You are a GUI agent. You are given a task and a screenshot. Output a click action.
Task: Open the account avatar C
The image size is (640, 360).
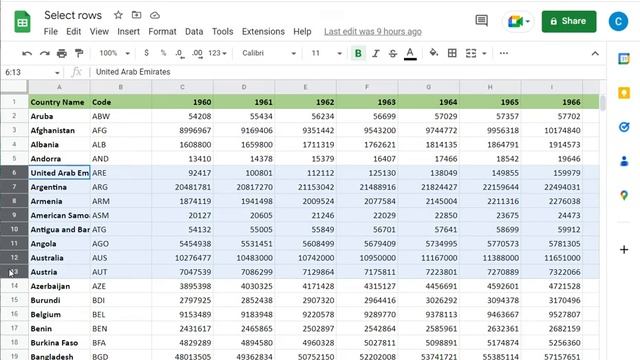click(618, 21)
